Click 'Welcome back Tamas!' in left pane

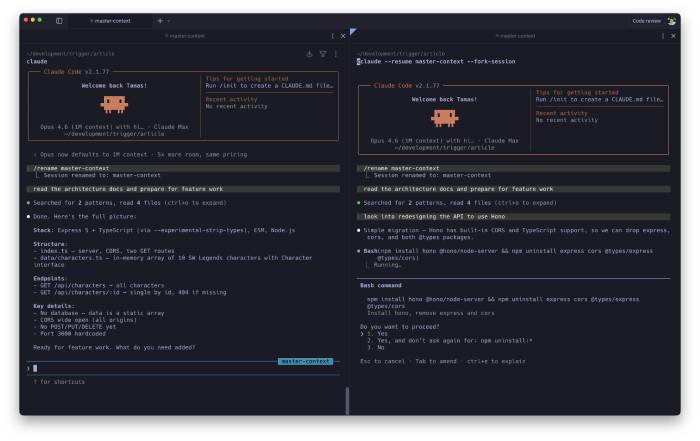114,86
